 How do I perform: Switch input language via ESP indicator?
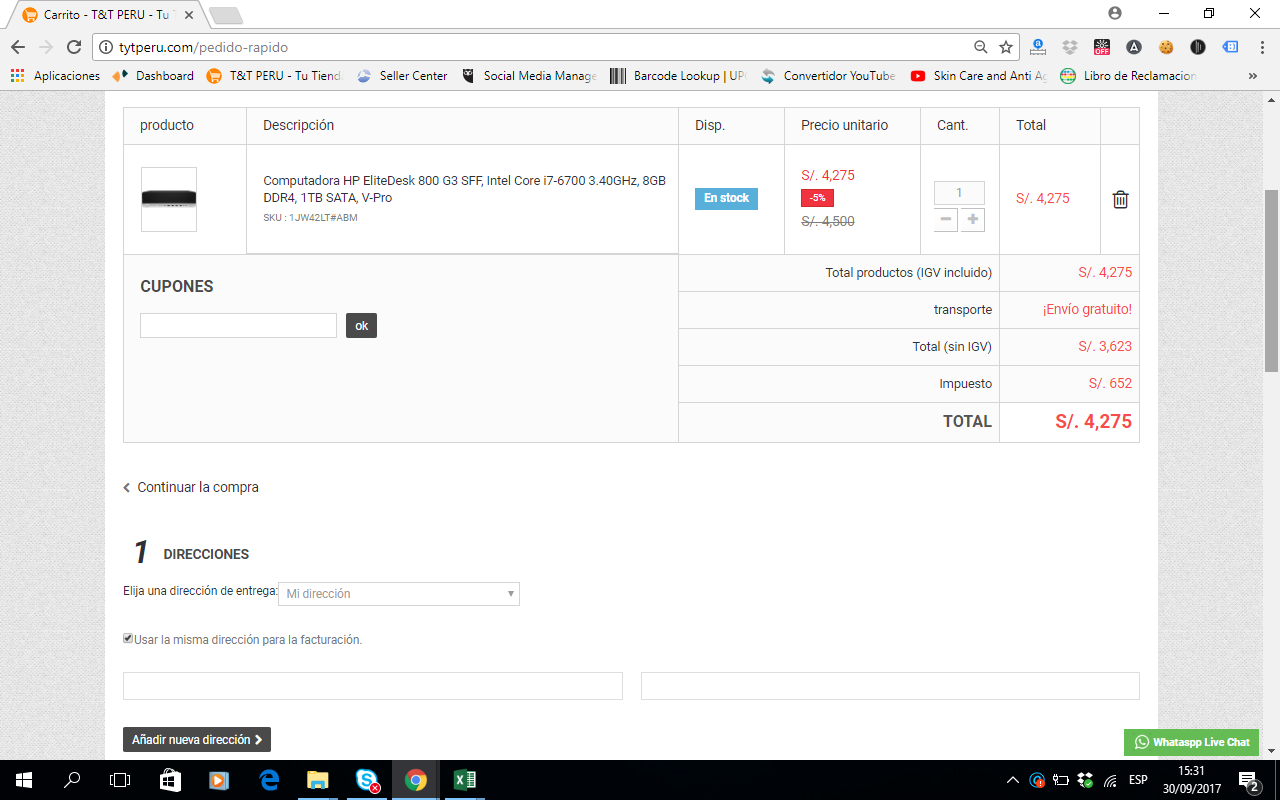point(1138,780)
